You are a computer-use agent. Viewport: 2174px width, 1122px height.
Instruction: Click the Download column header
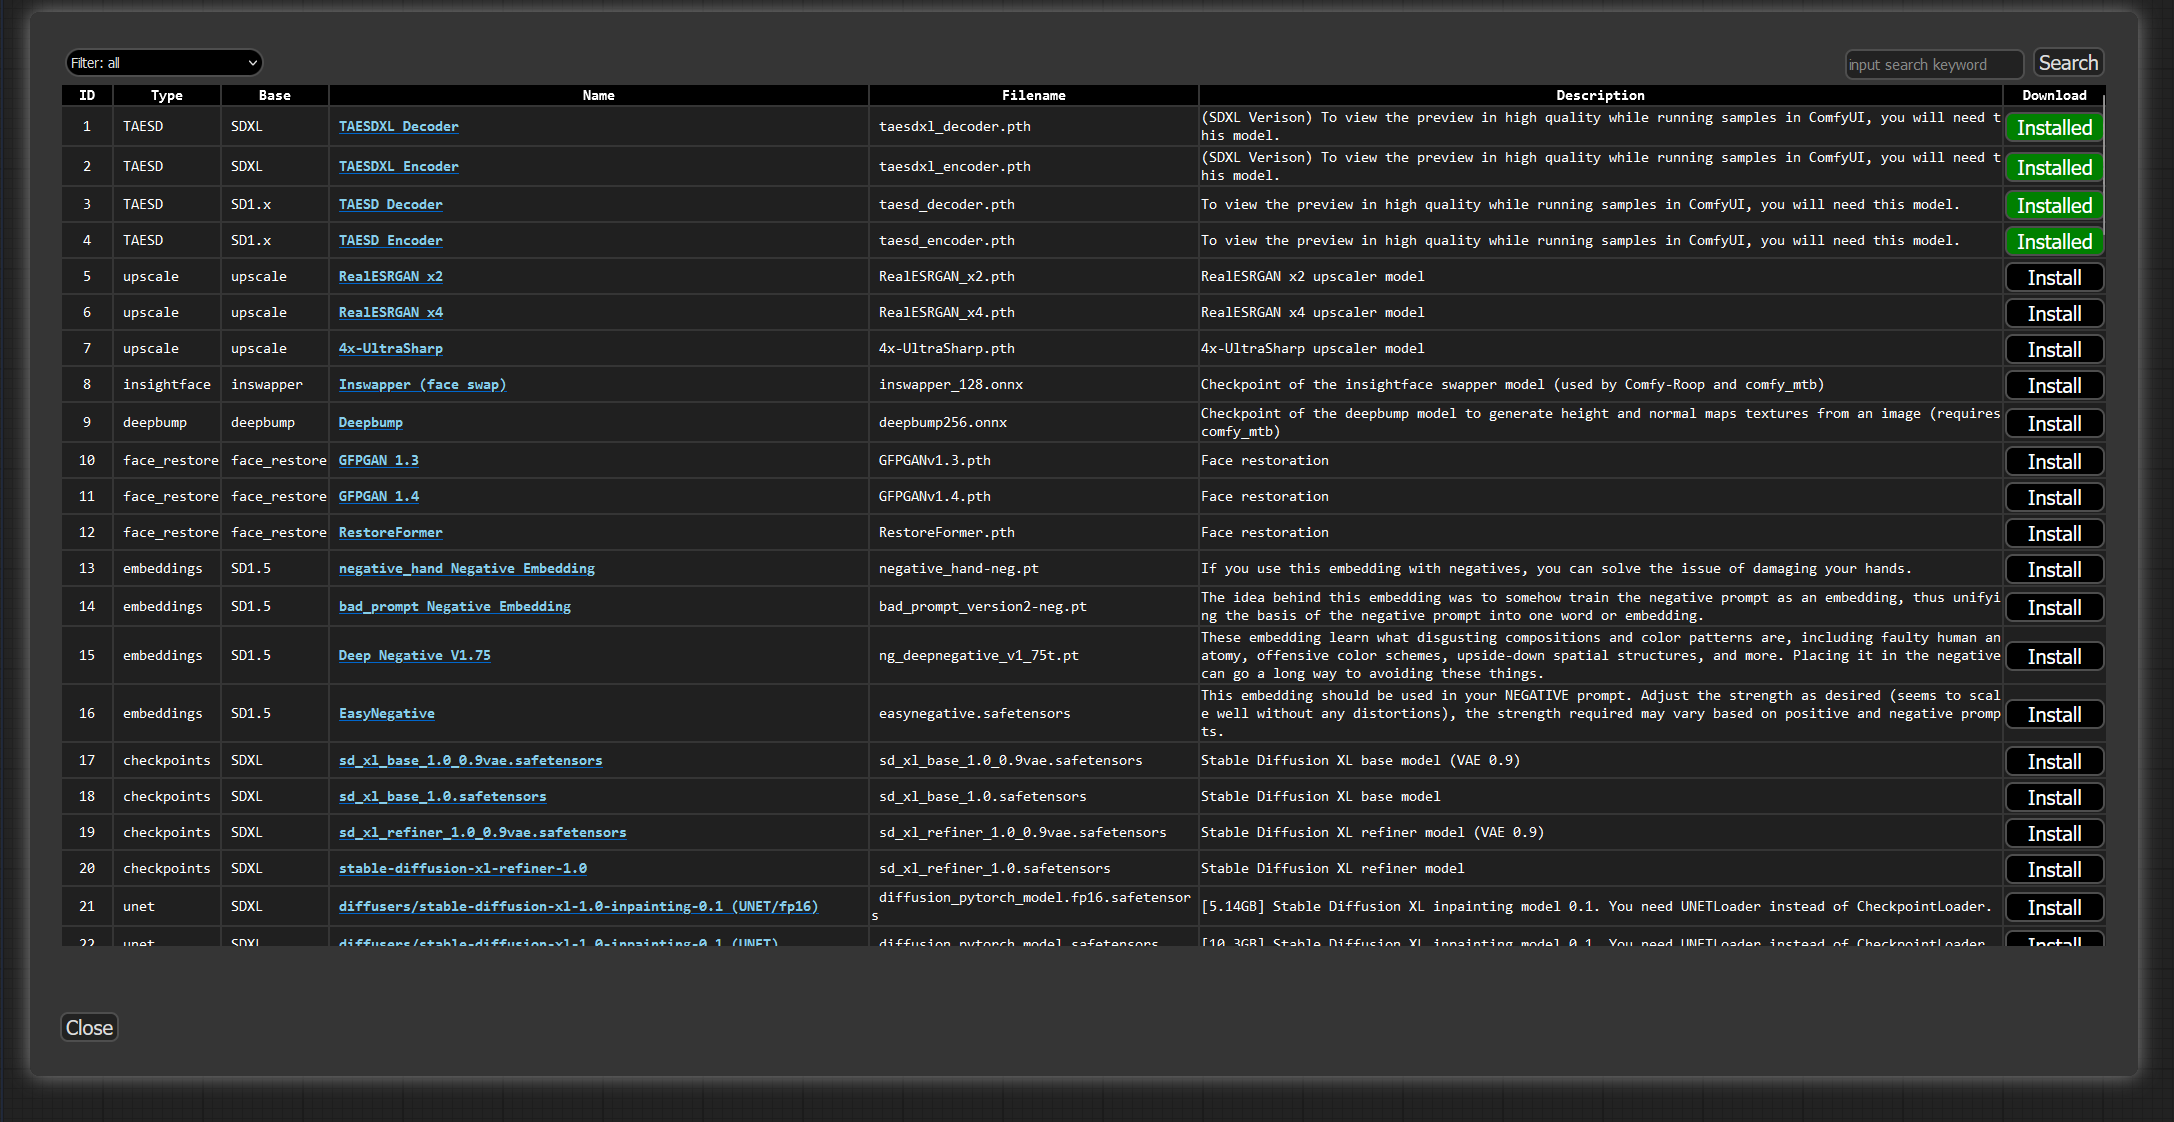coord(2054,95)
